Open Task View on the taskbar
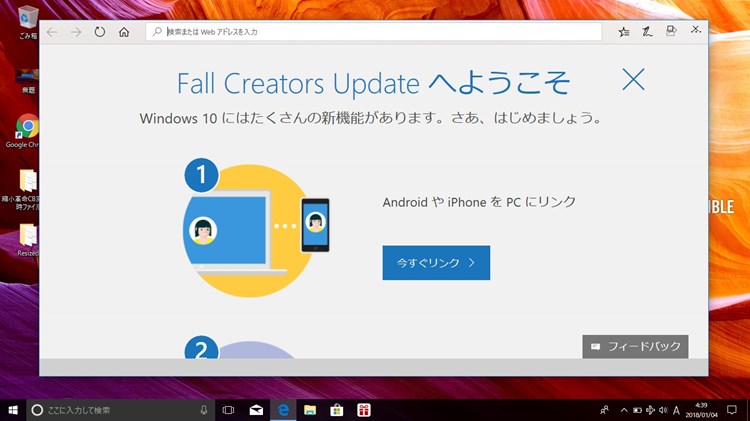The image size is (750, 421). 229,410
